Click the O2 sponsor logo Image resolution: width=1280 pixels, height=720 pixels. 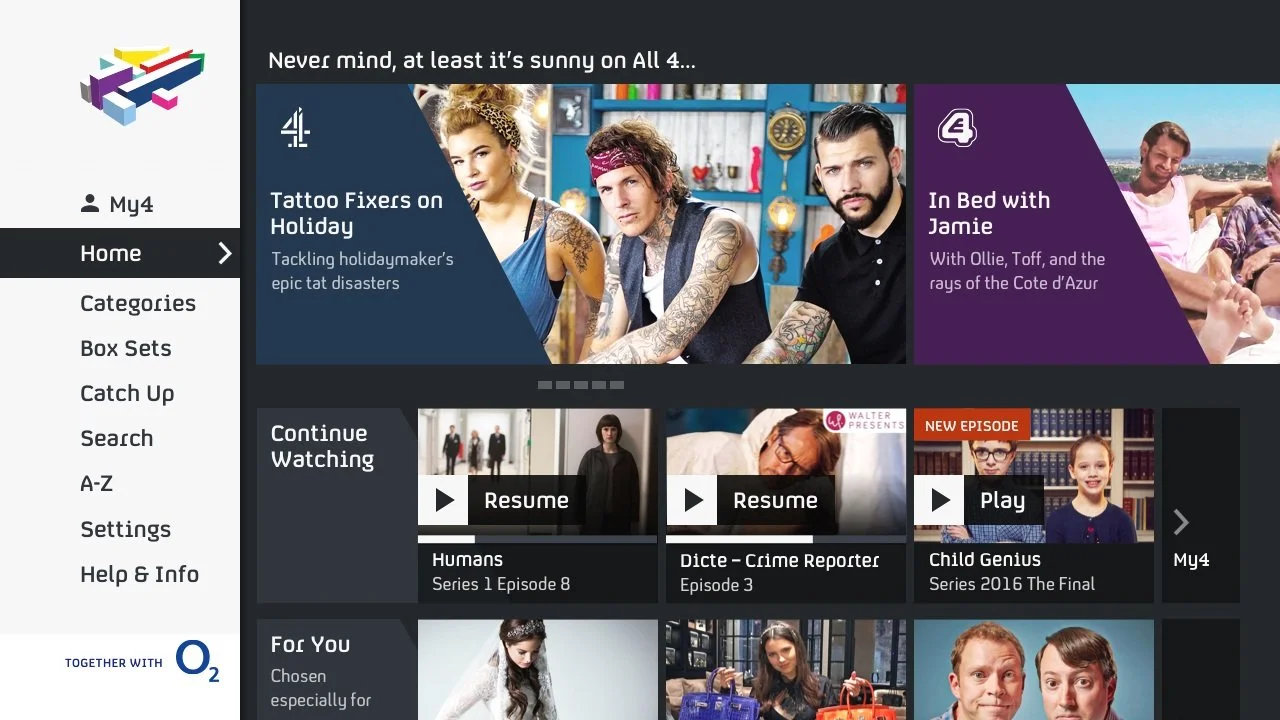pyautogui.click(x=197, y=662)
